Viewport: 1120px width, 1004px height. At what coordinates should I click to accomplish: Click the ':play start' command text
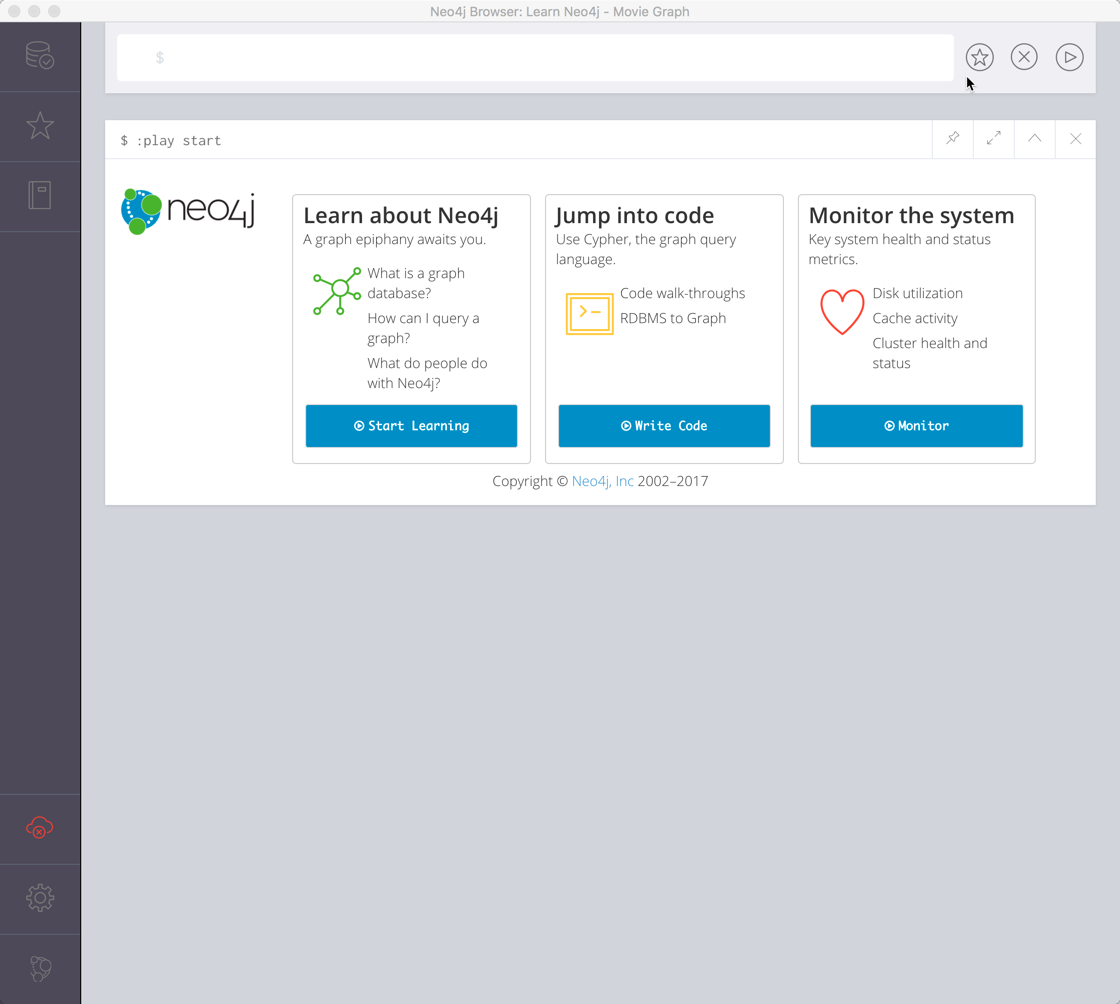(x=179, y=141)
